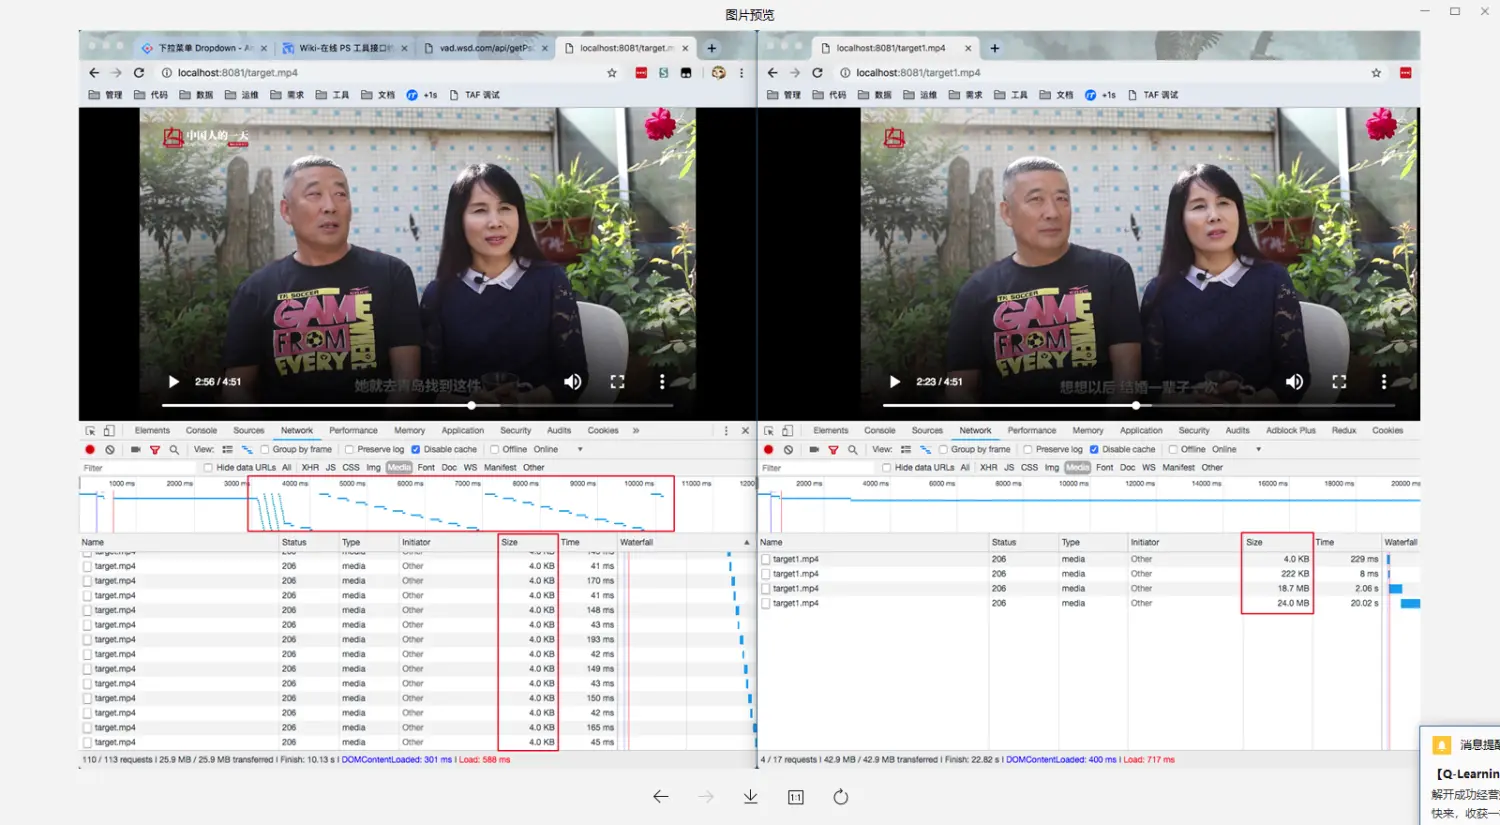Open more options on the left video player
The width and height of the screenshot is (1500, 825).
pyautogui.click(x=662, y=381)
